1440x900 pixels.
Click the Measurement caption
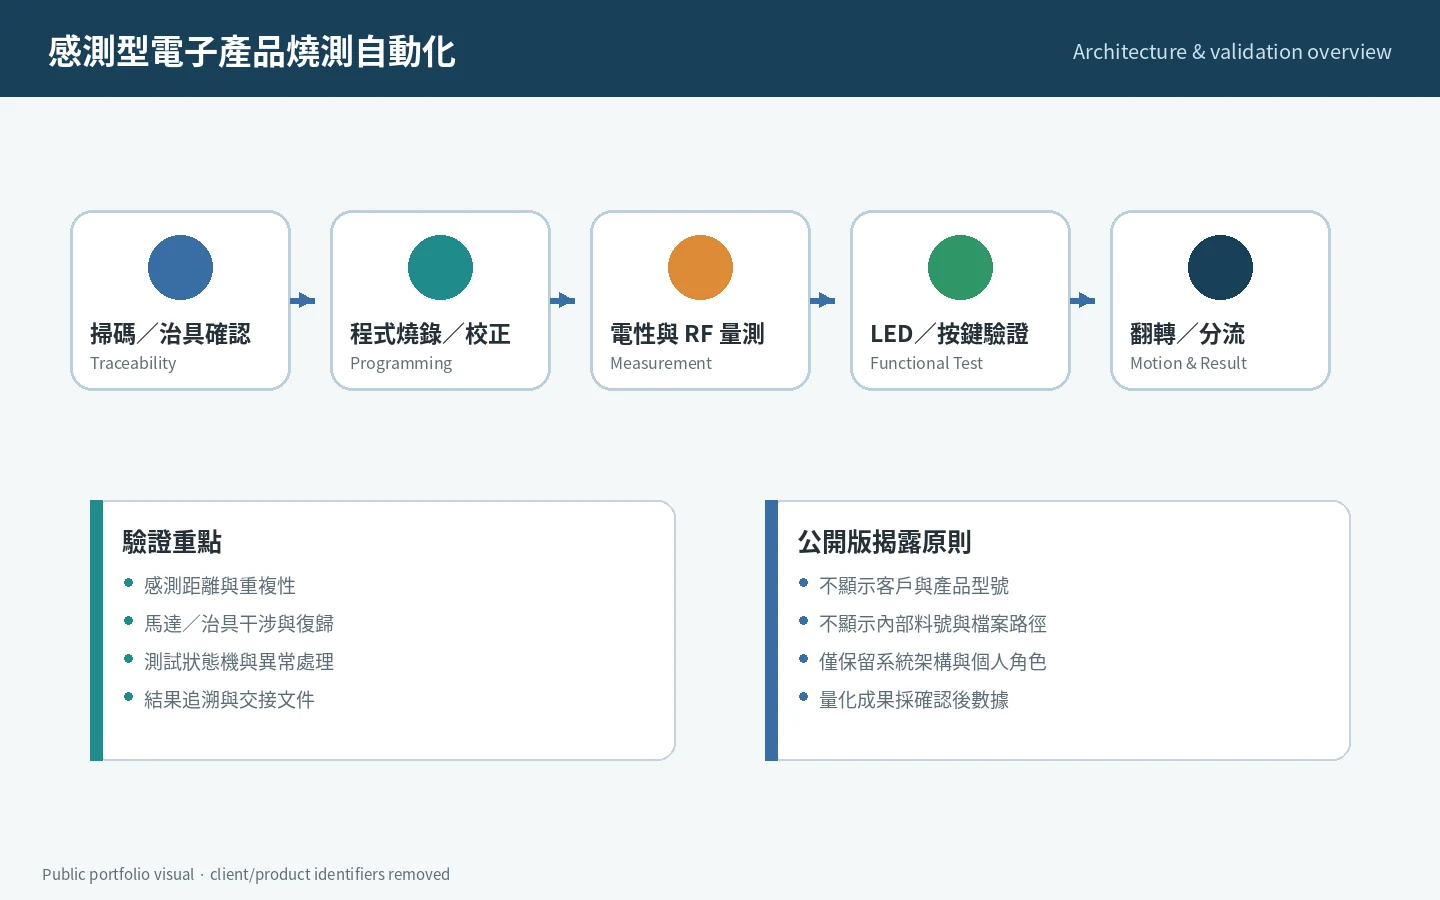pyautogui.click(x=661, y=363)
